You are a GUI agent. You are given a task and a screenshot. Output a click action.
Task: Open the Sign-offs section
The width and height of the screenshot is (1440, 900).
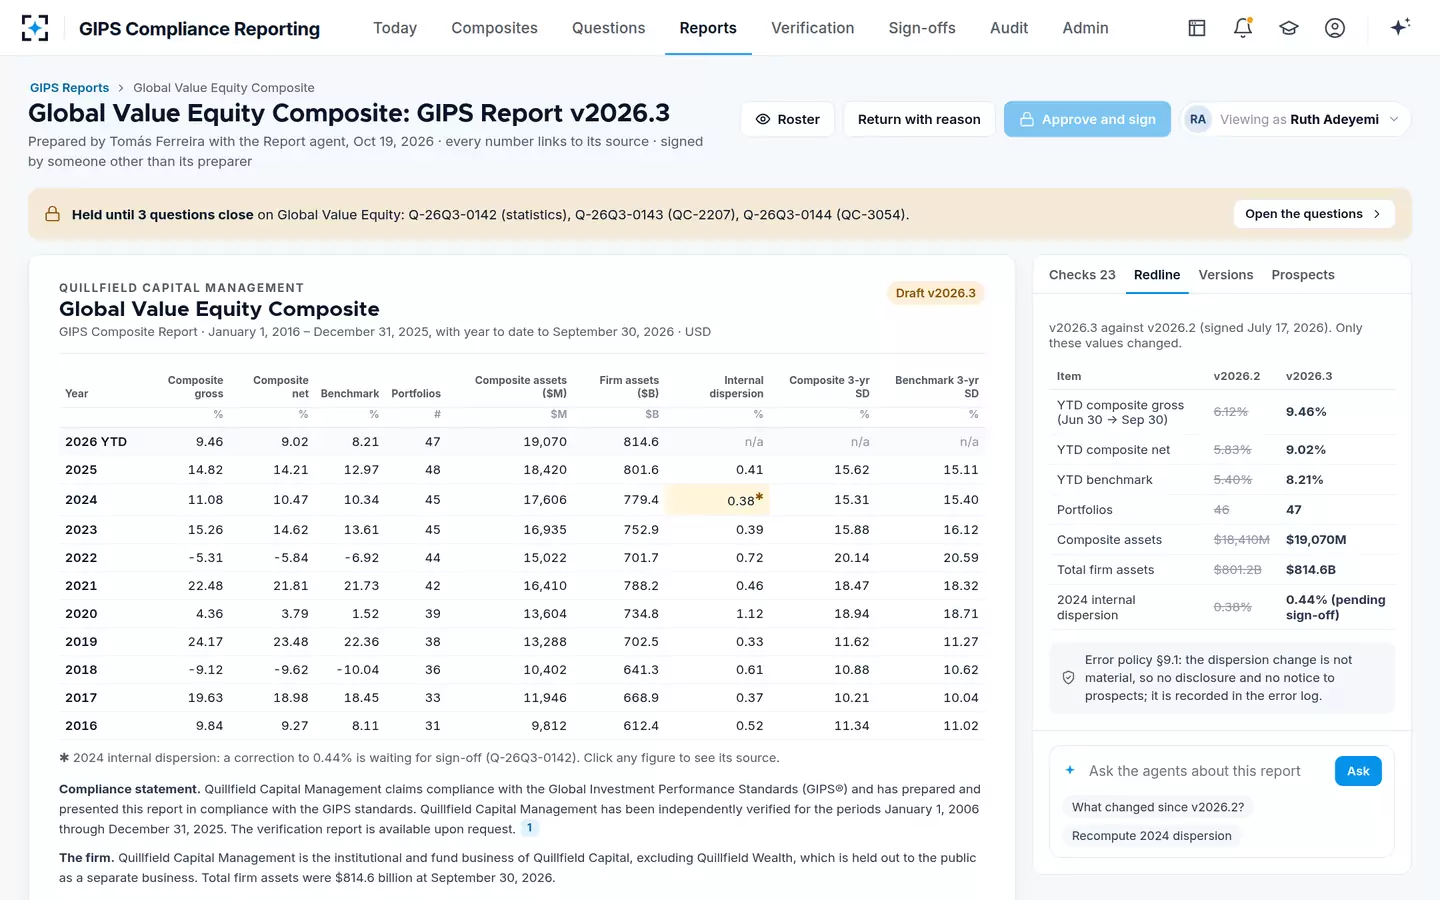click(x=922, y=28)
